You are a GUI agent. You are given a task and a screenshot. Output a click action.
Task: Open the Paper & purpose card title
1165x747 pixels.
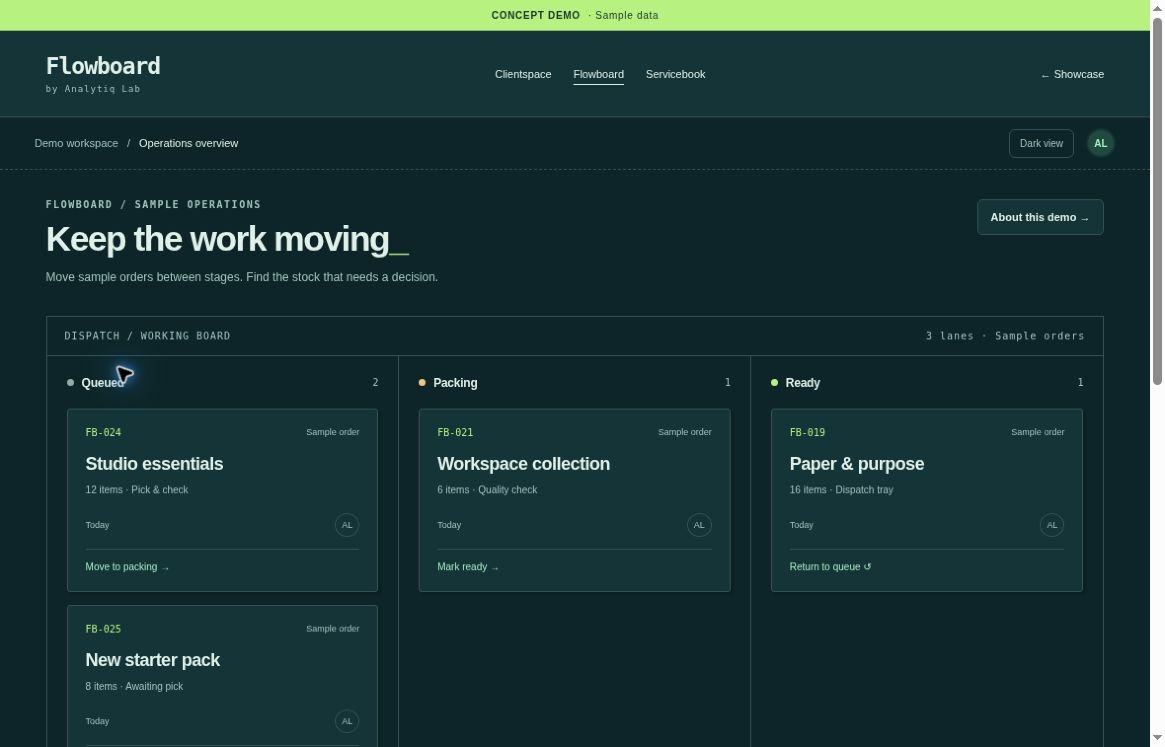857,464
